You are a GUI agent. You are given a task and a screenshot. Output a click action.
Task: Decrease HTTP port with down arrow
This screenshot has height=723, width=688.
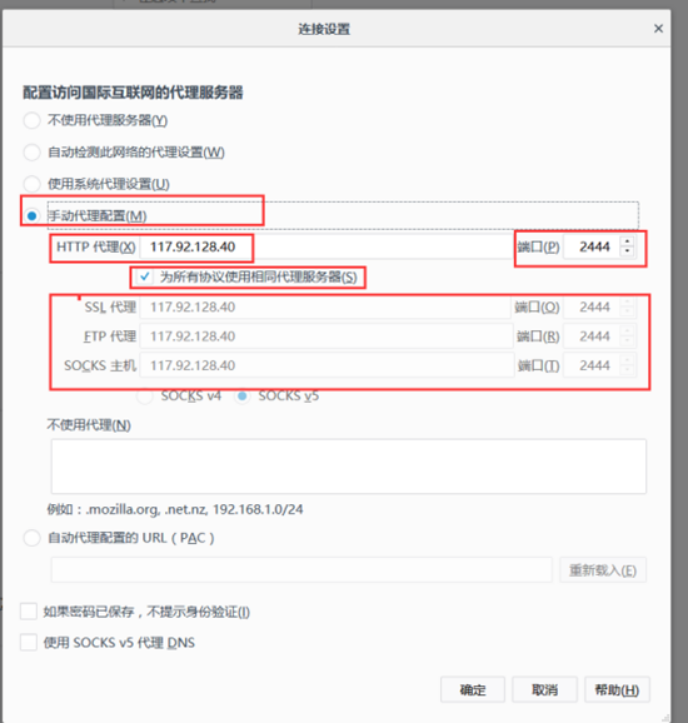click(x=627, y=252)
